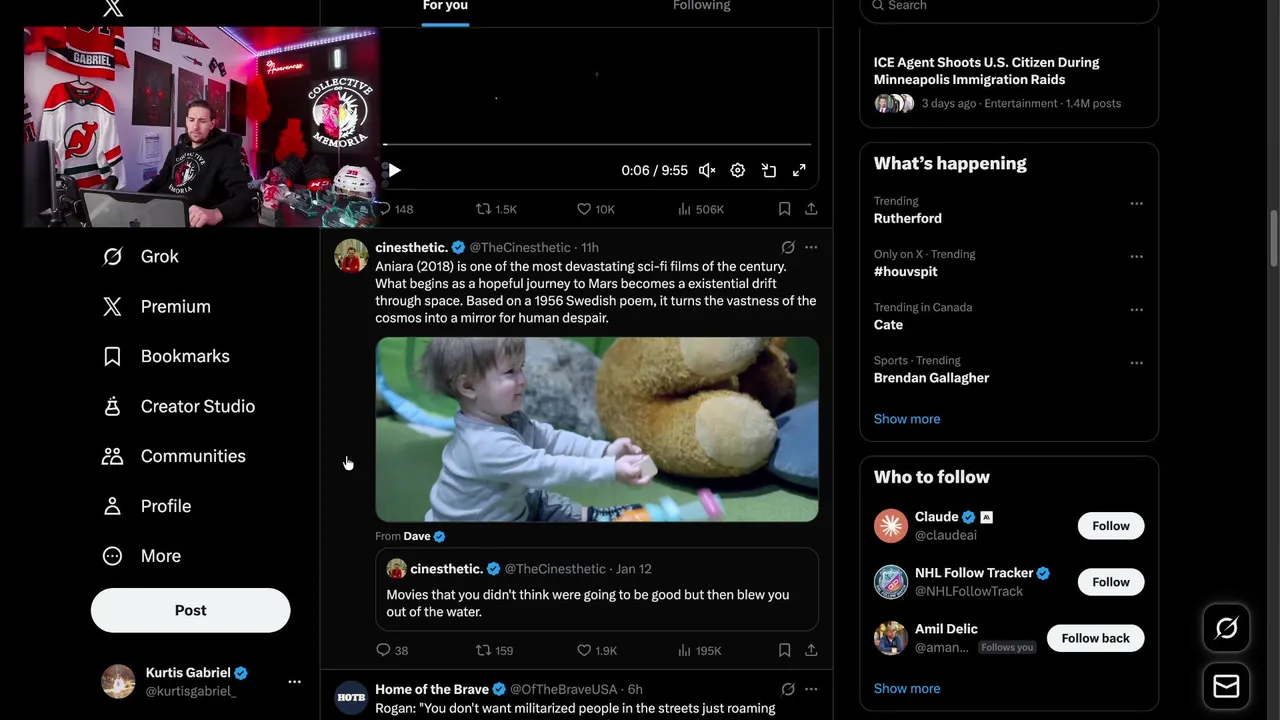Show more trending topics

(906, 419)
